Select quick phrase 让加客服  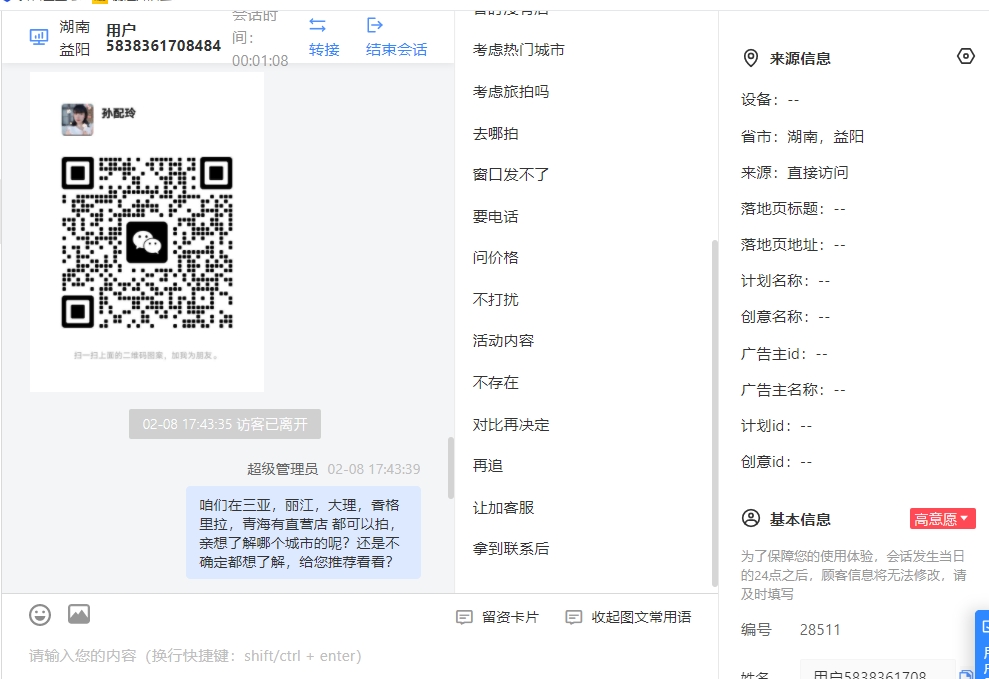click(503, 508)
